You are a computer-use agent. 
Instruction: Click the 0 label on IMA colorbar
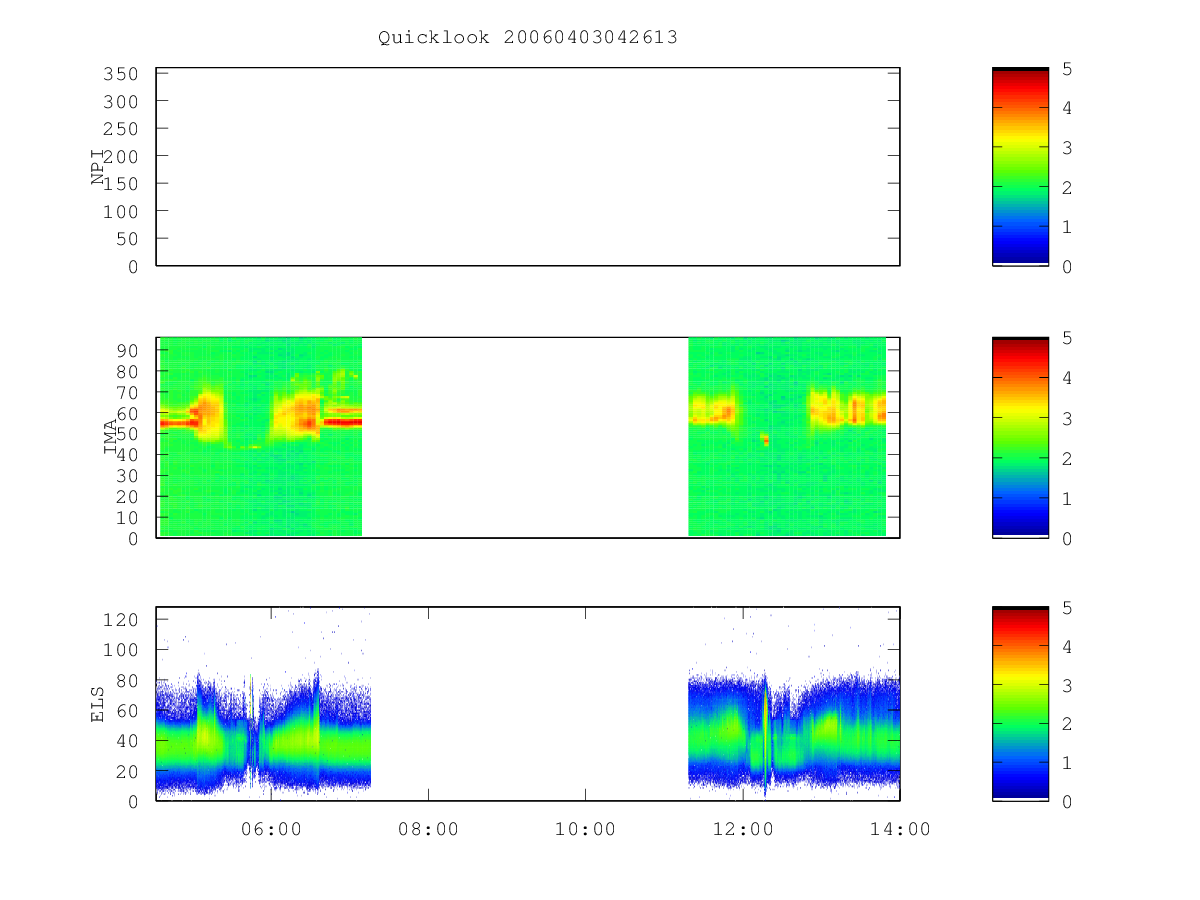click(1068, 539)
